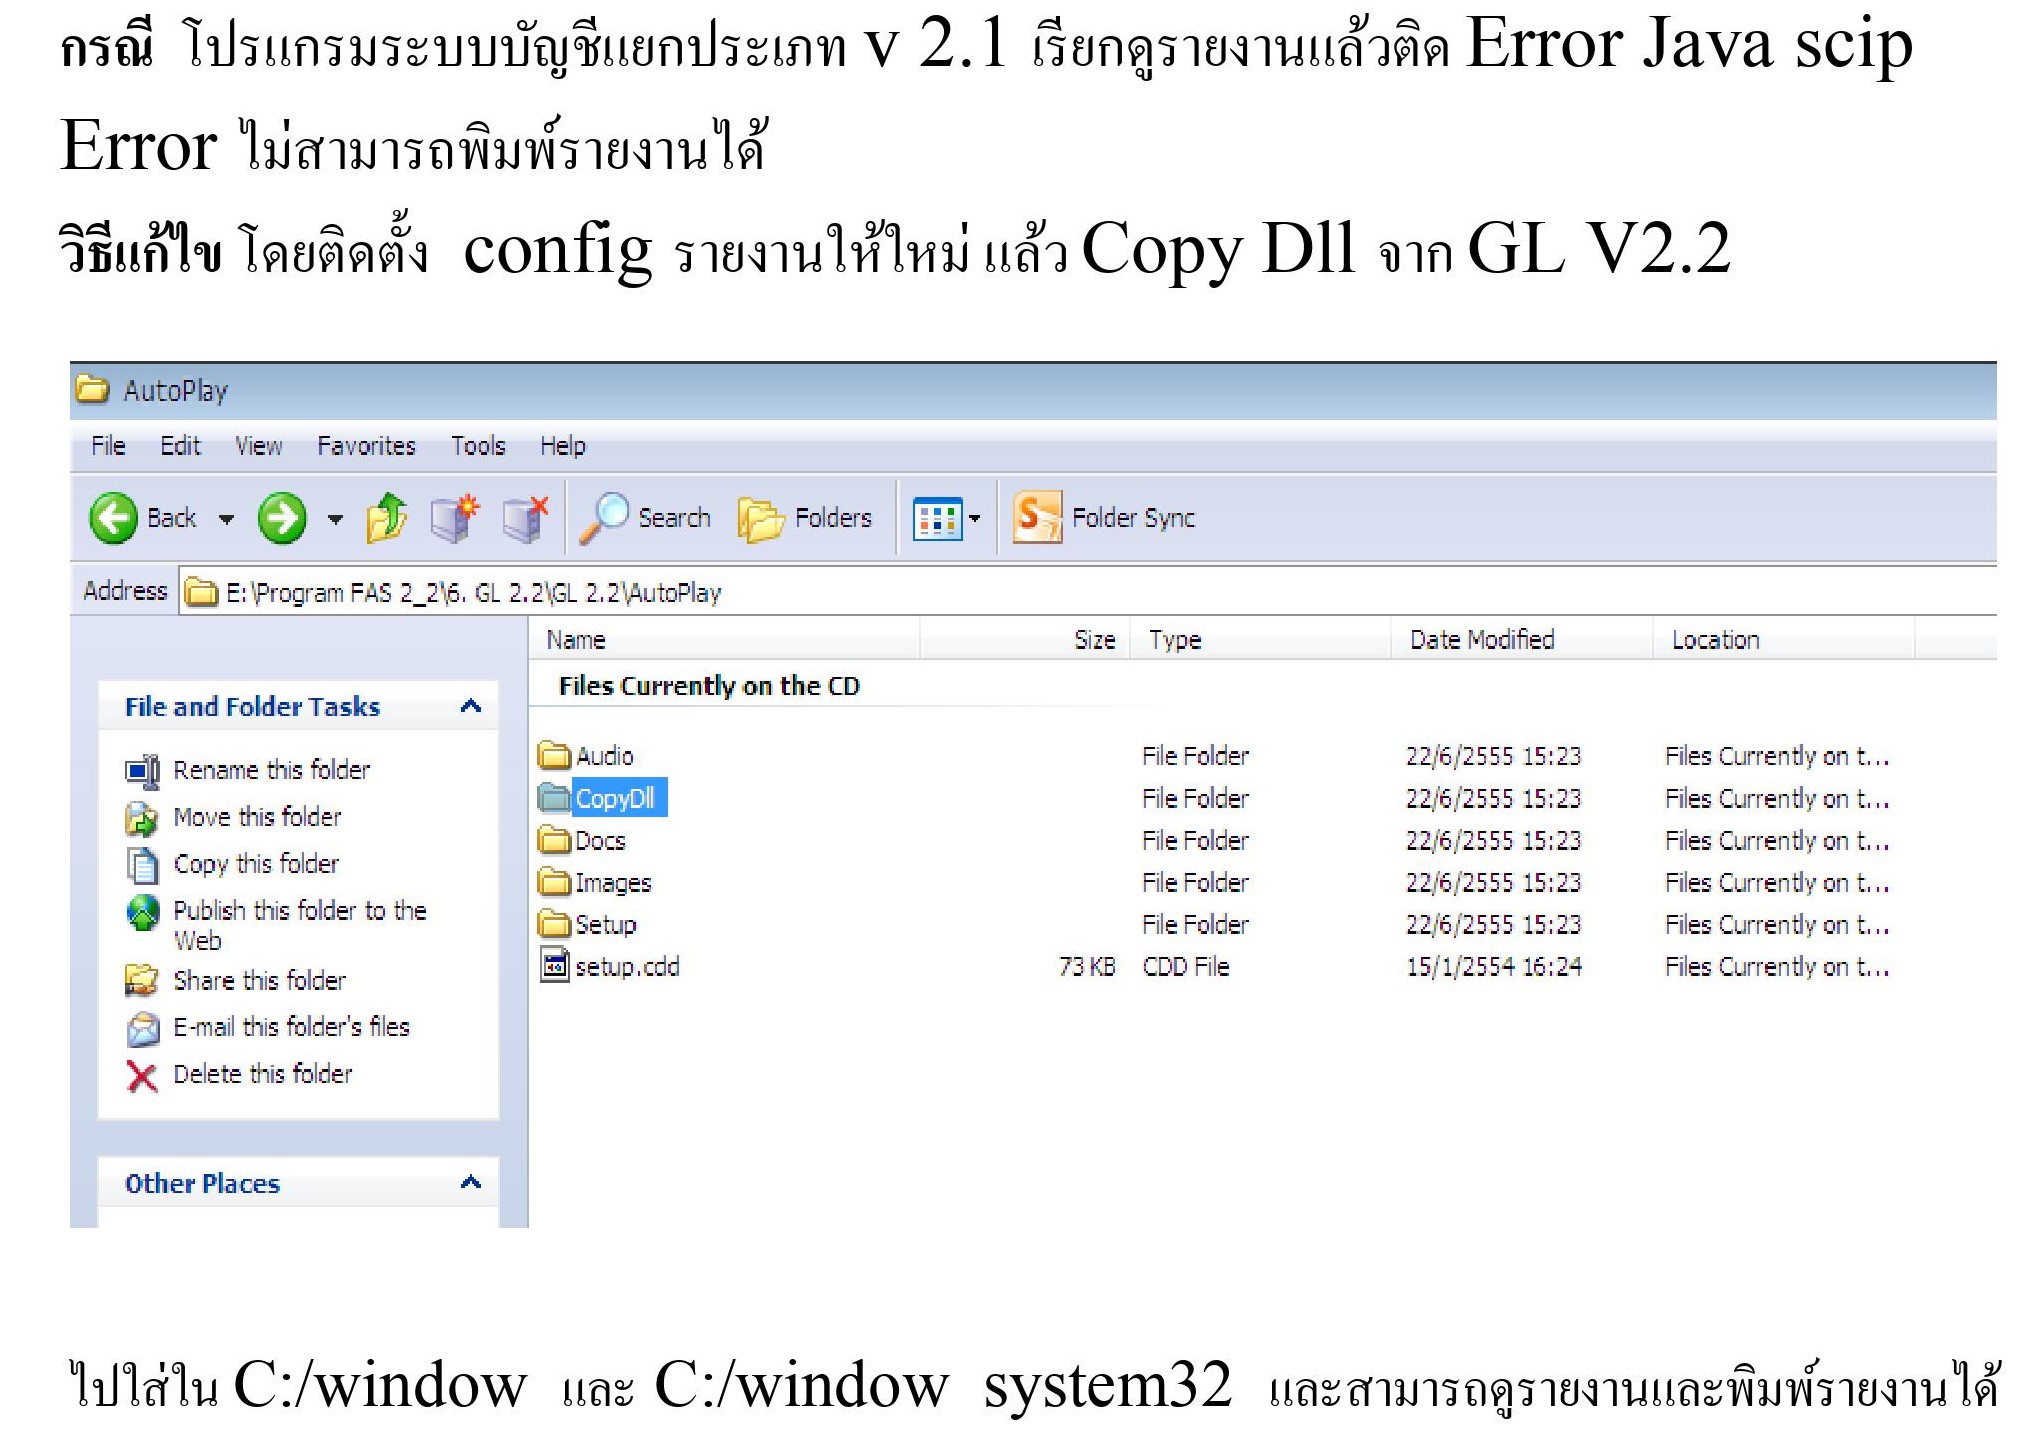Viewport: 2044px width, 1442px height.
Task: Click the Back navigation icon
Action: pos(113,518)
